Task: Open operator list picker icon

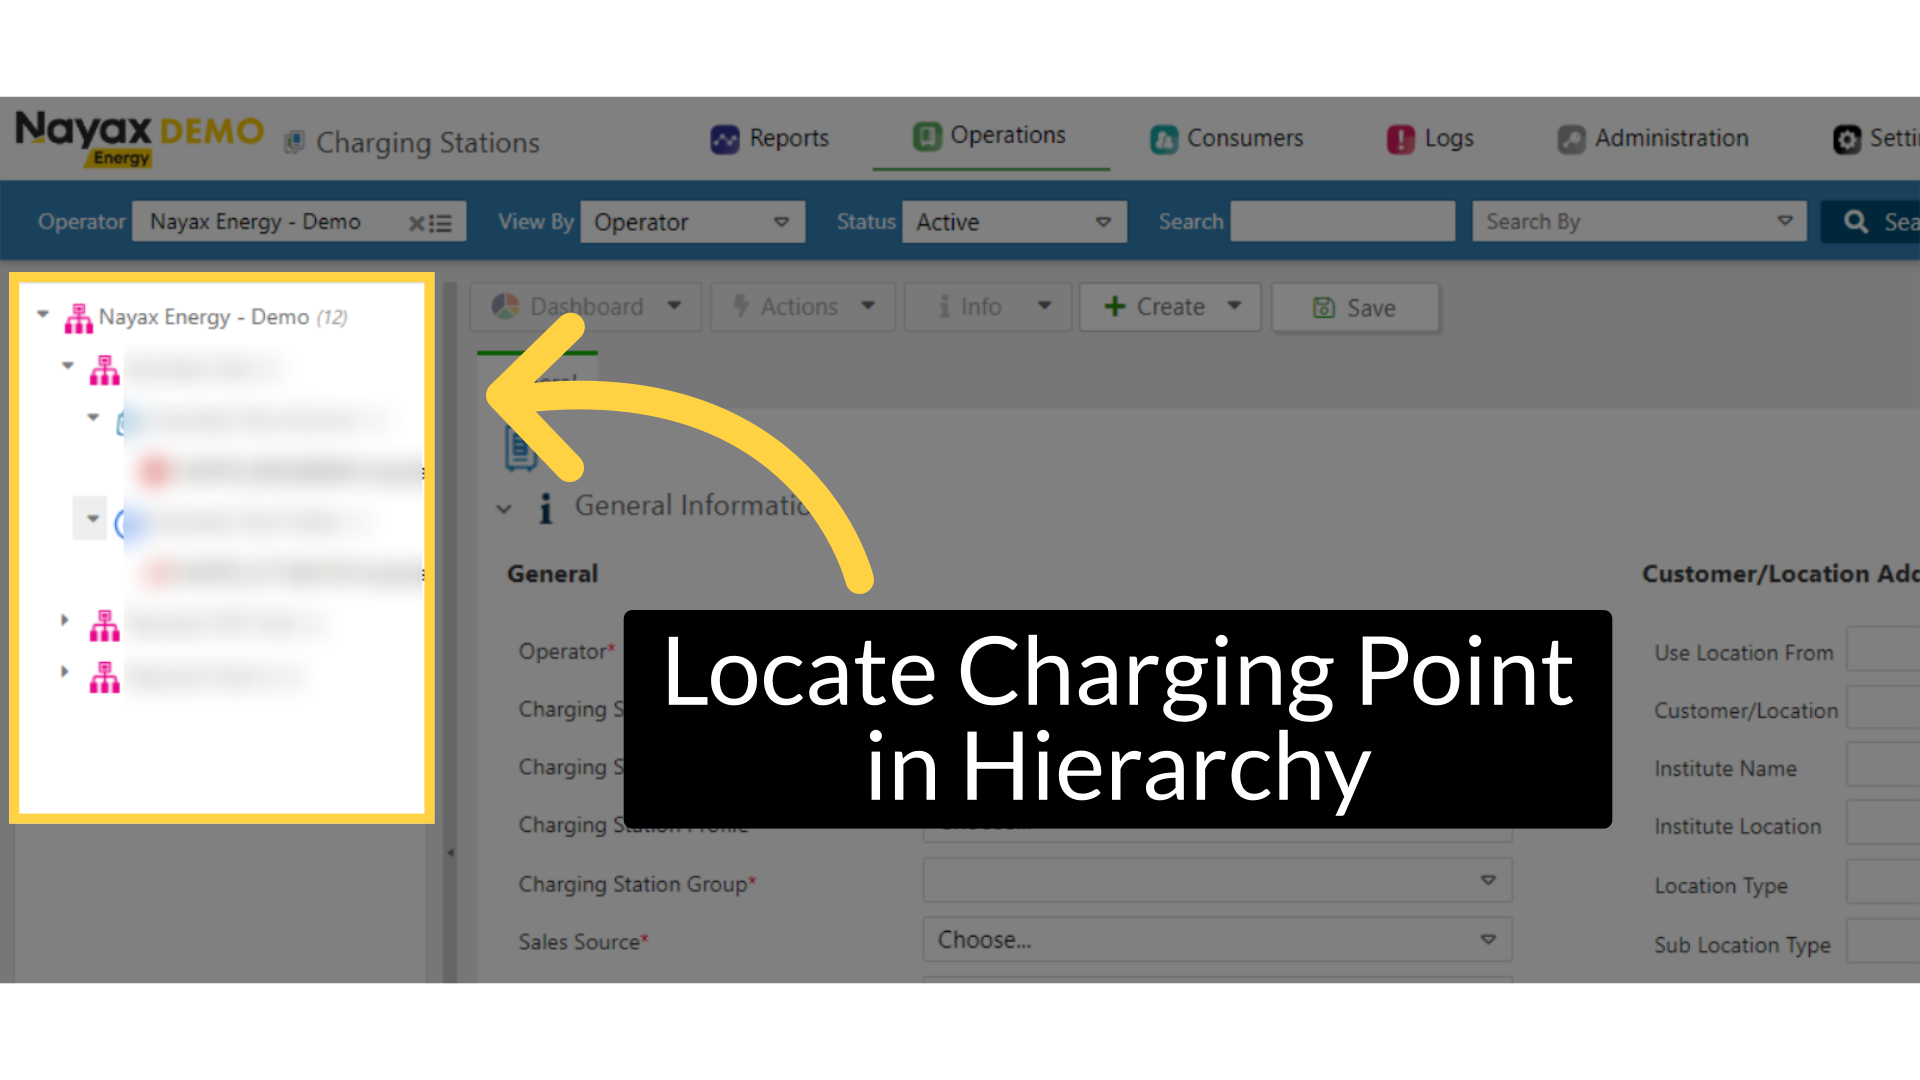Action: point(440,223)
